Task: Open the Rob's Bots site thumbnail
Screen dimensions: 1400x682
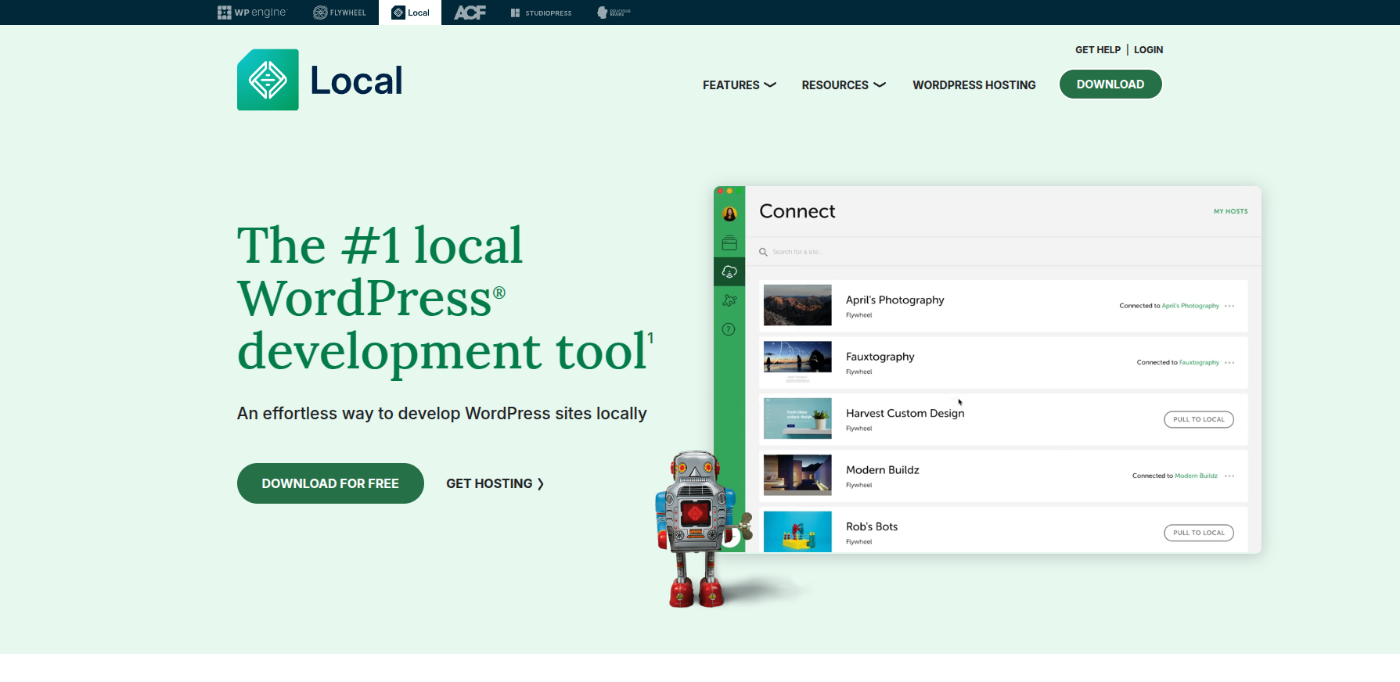Action: tap(798, 531)
